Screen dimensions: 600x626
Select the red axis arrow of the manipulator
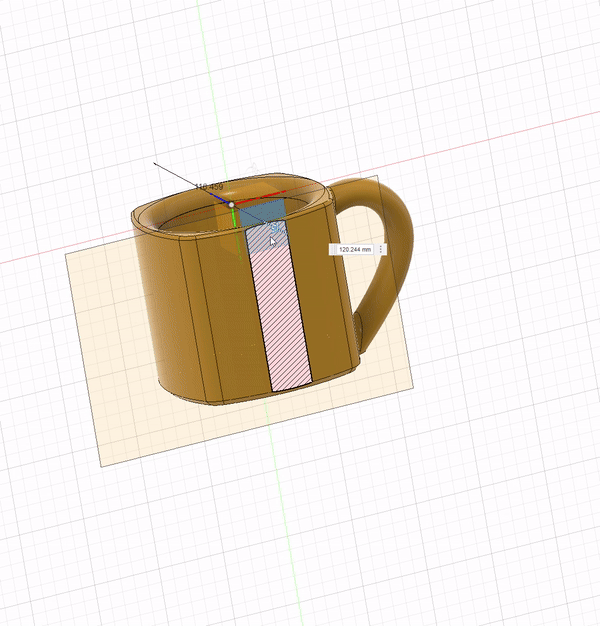click(x=263, y=196)
